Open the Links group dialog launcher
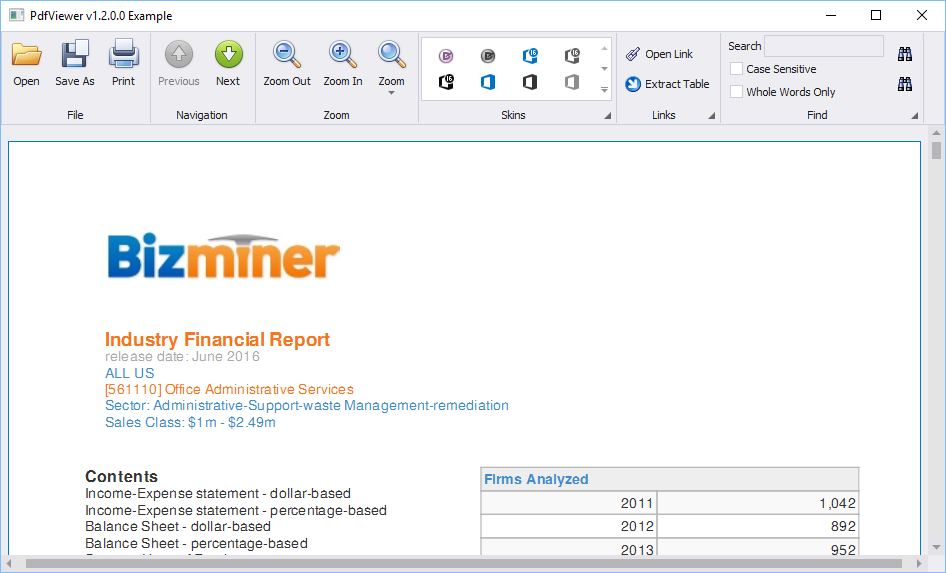This screenshot has width=946, height=573. click(711, 116)
